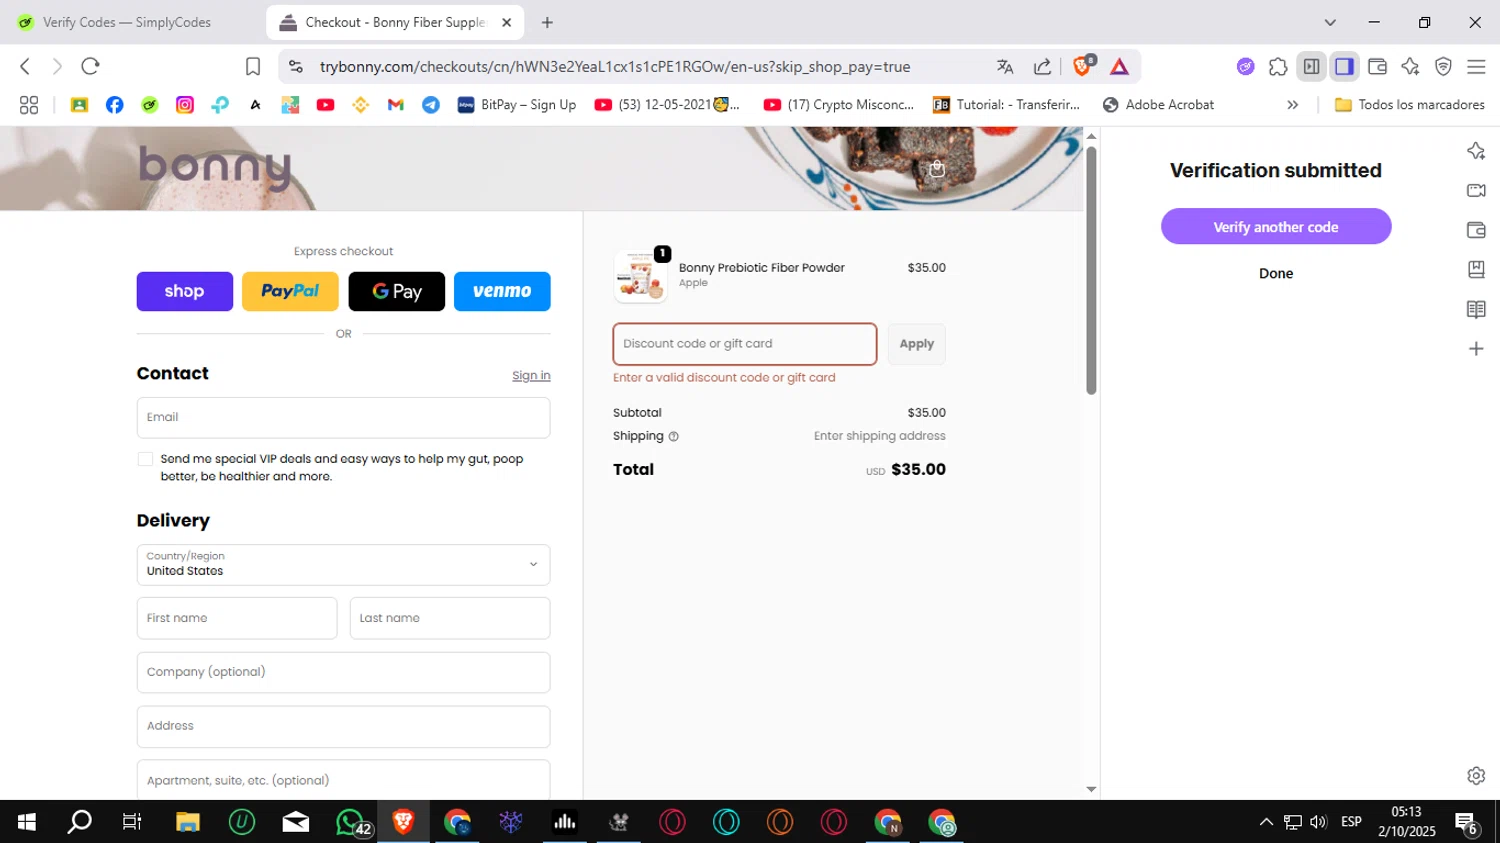Open the tab groups grid icon
This screenshot has height=843, width=1500.
click(29, 104)
